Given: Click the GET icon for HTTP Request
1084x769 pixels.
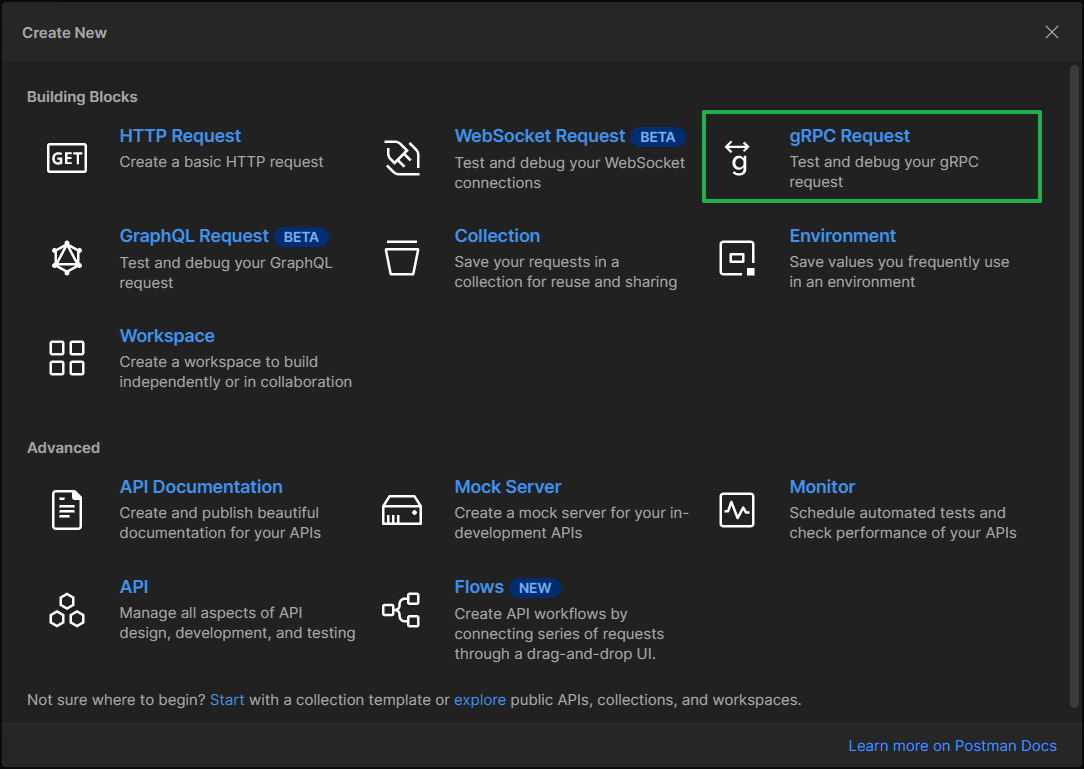Looking at the screenshot, I should 67,158.
